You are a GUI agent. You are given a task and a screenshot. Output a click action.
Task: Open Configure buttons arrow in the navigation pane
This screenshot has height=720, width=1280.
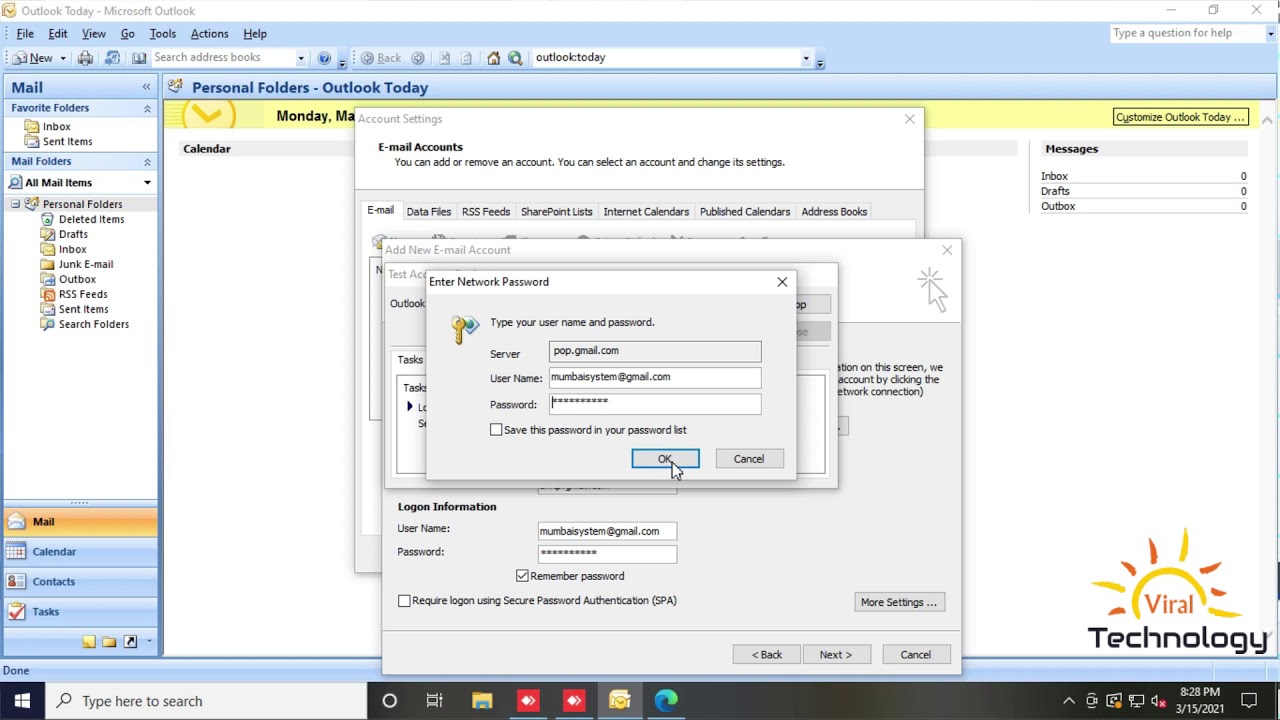pyautogui.click(x=149, y=642)
